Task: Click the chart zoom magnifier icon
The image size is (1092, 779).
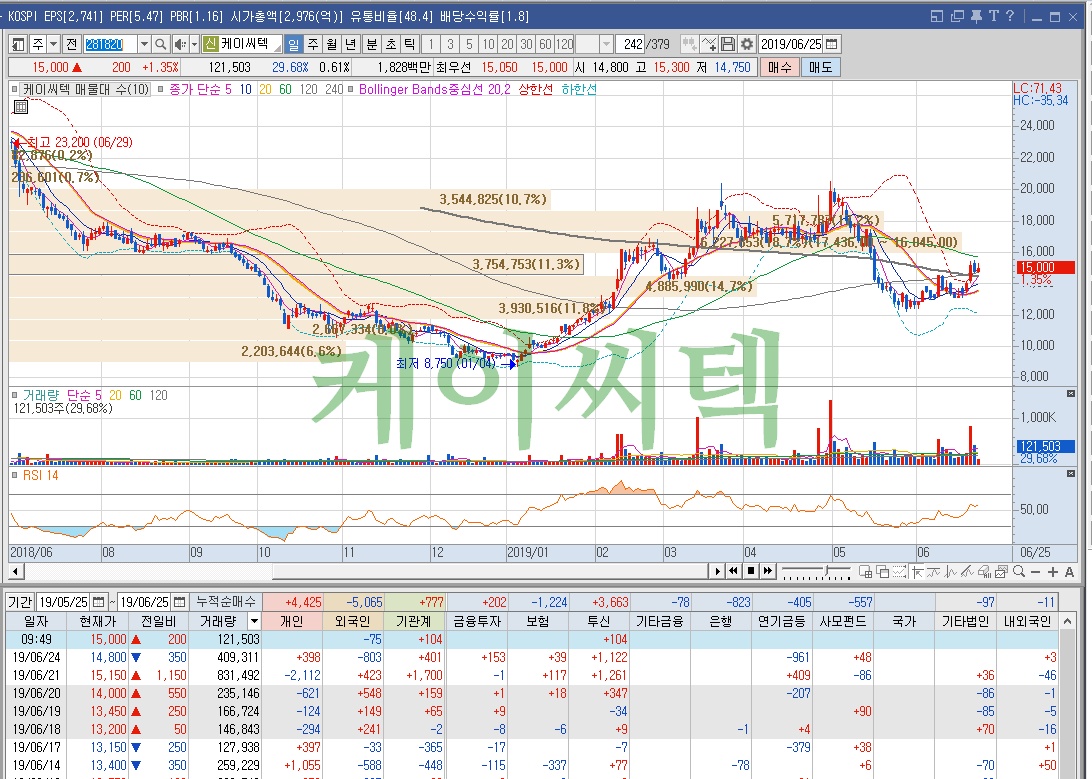Action: 1019,572
